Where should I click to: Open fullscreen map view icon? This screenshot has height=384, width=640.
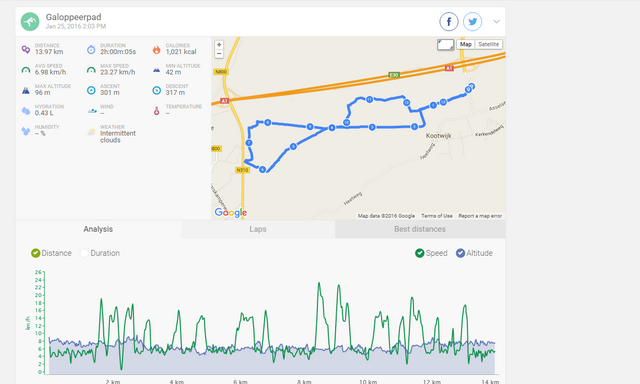pyautogui.click(x=445, y=44)
